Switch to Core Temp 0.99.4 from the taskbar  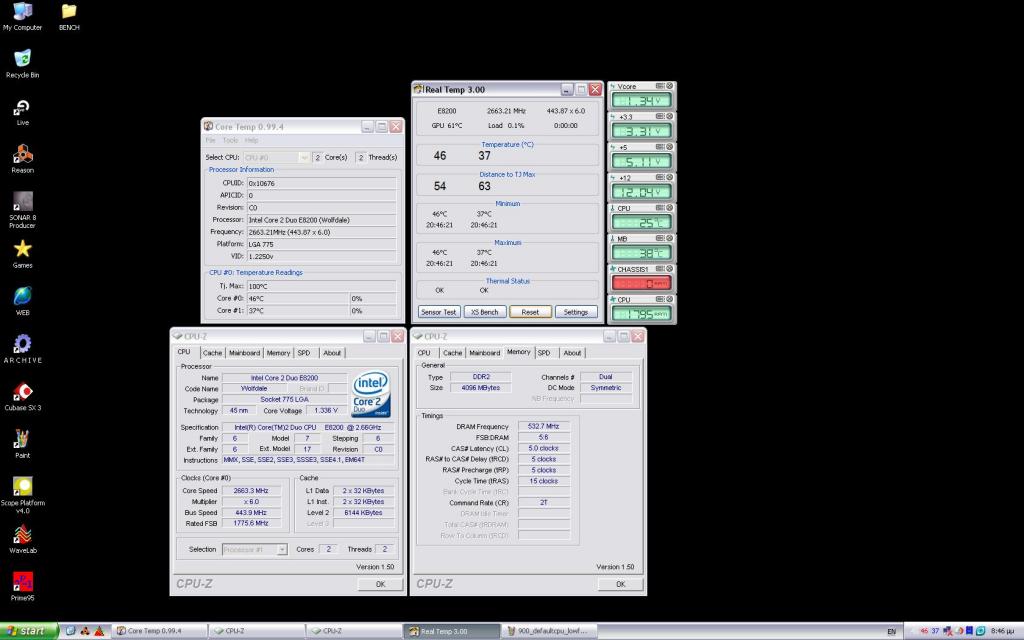(x=161, y=631)
